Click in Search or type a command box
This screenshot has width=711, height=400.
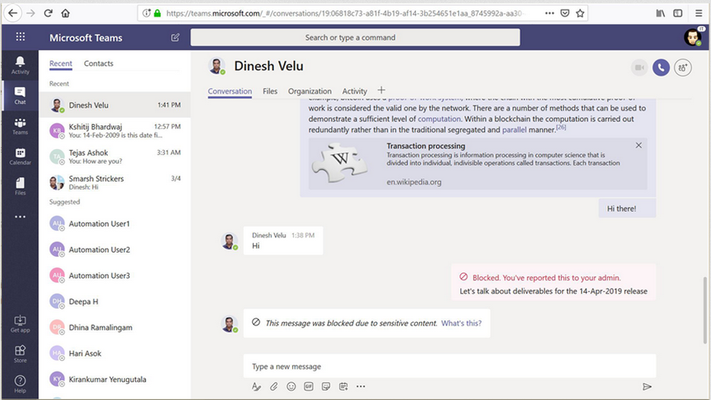click(355, 37)
